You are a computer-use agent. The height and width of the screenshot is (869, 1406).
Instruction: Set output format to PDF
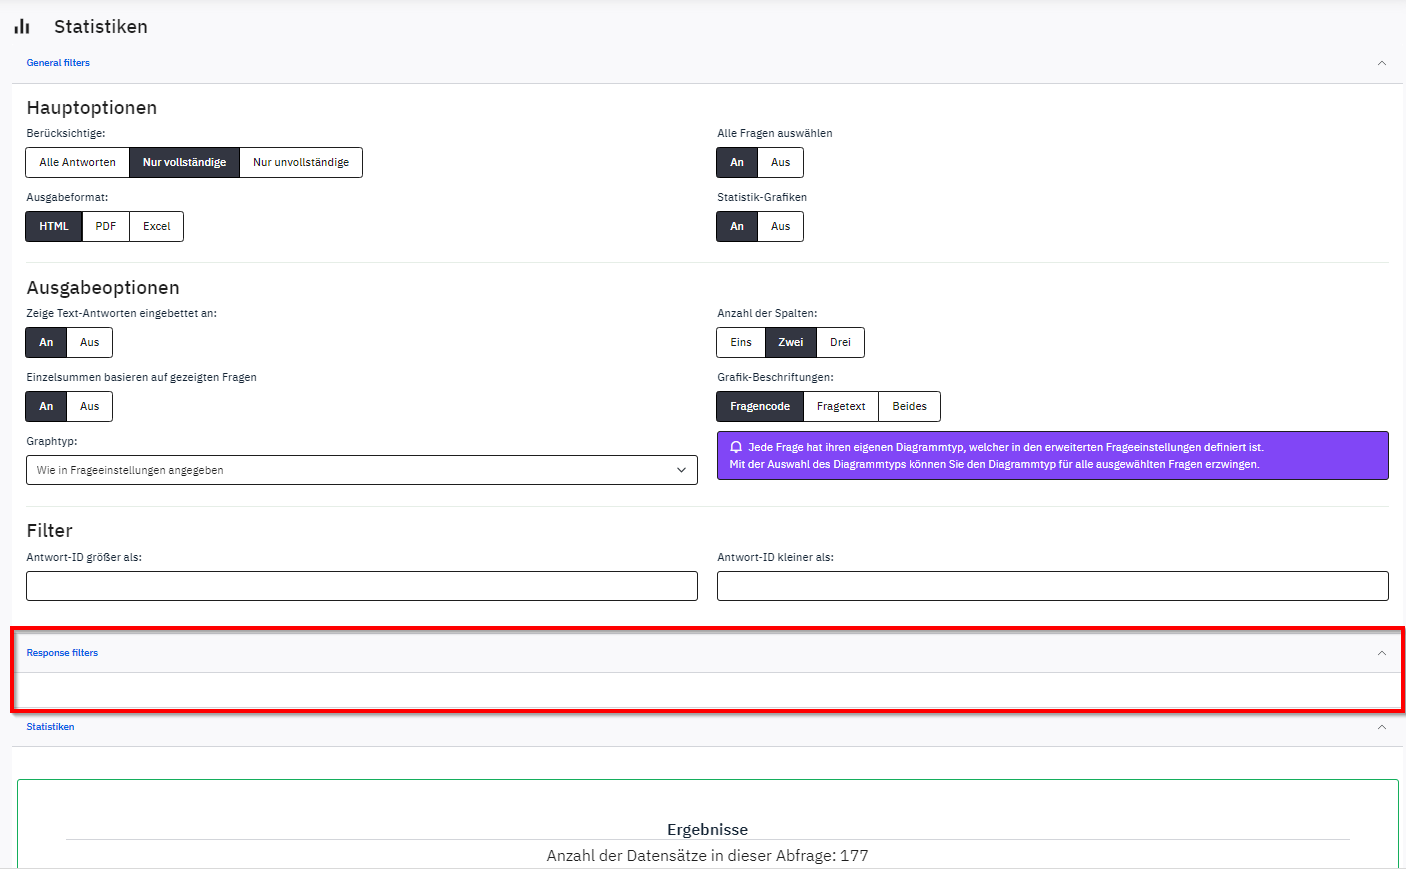click(x=106, y=226)
